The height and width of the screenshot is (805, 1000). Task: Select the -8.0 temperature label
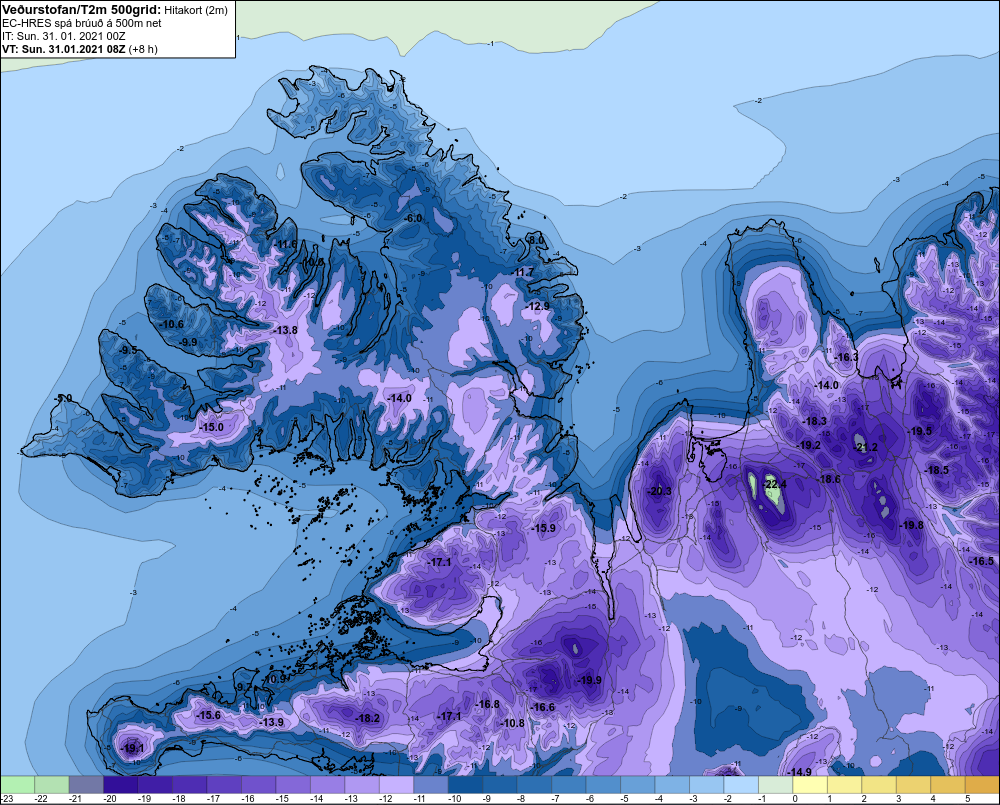[536, 240]
